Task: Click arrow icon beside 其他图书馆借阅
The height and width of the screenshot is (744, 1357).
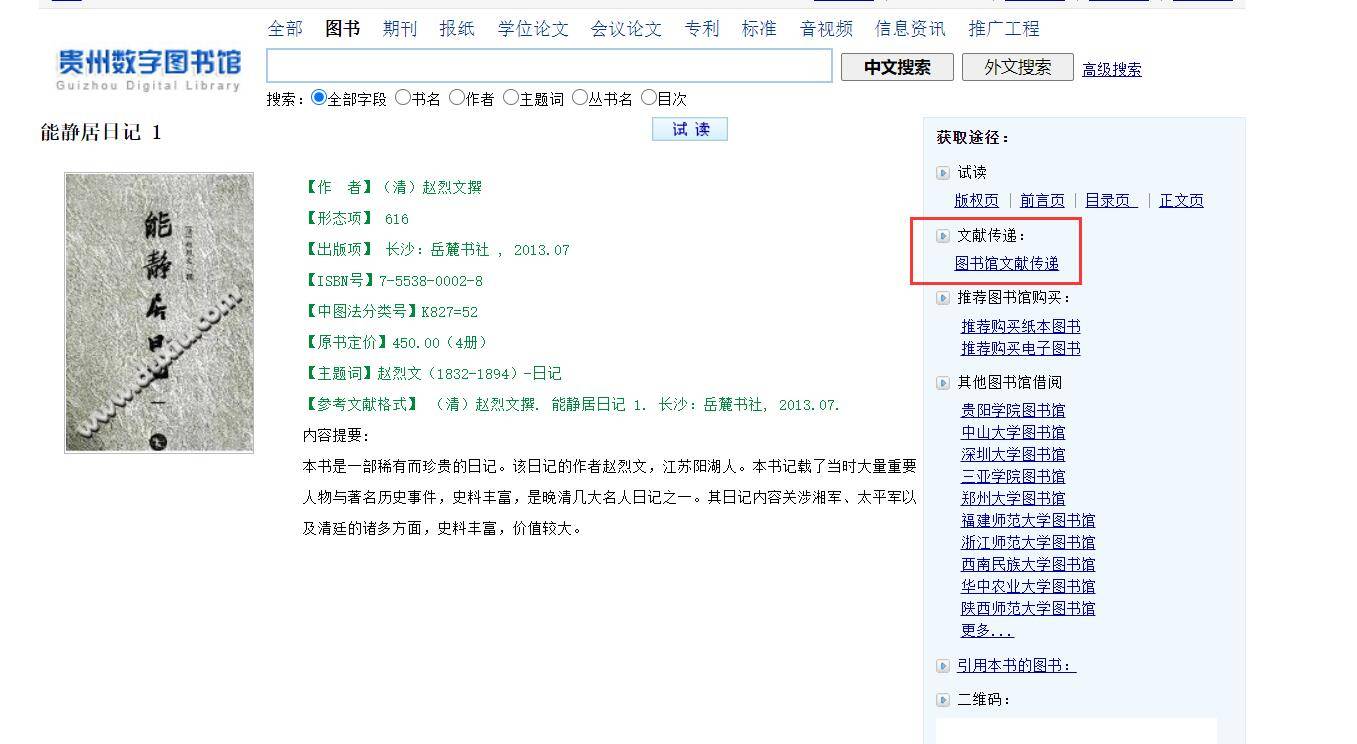Action: pyautogui.click(x=942, y=383)
